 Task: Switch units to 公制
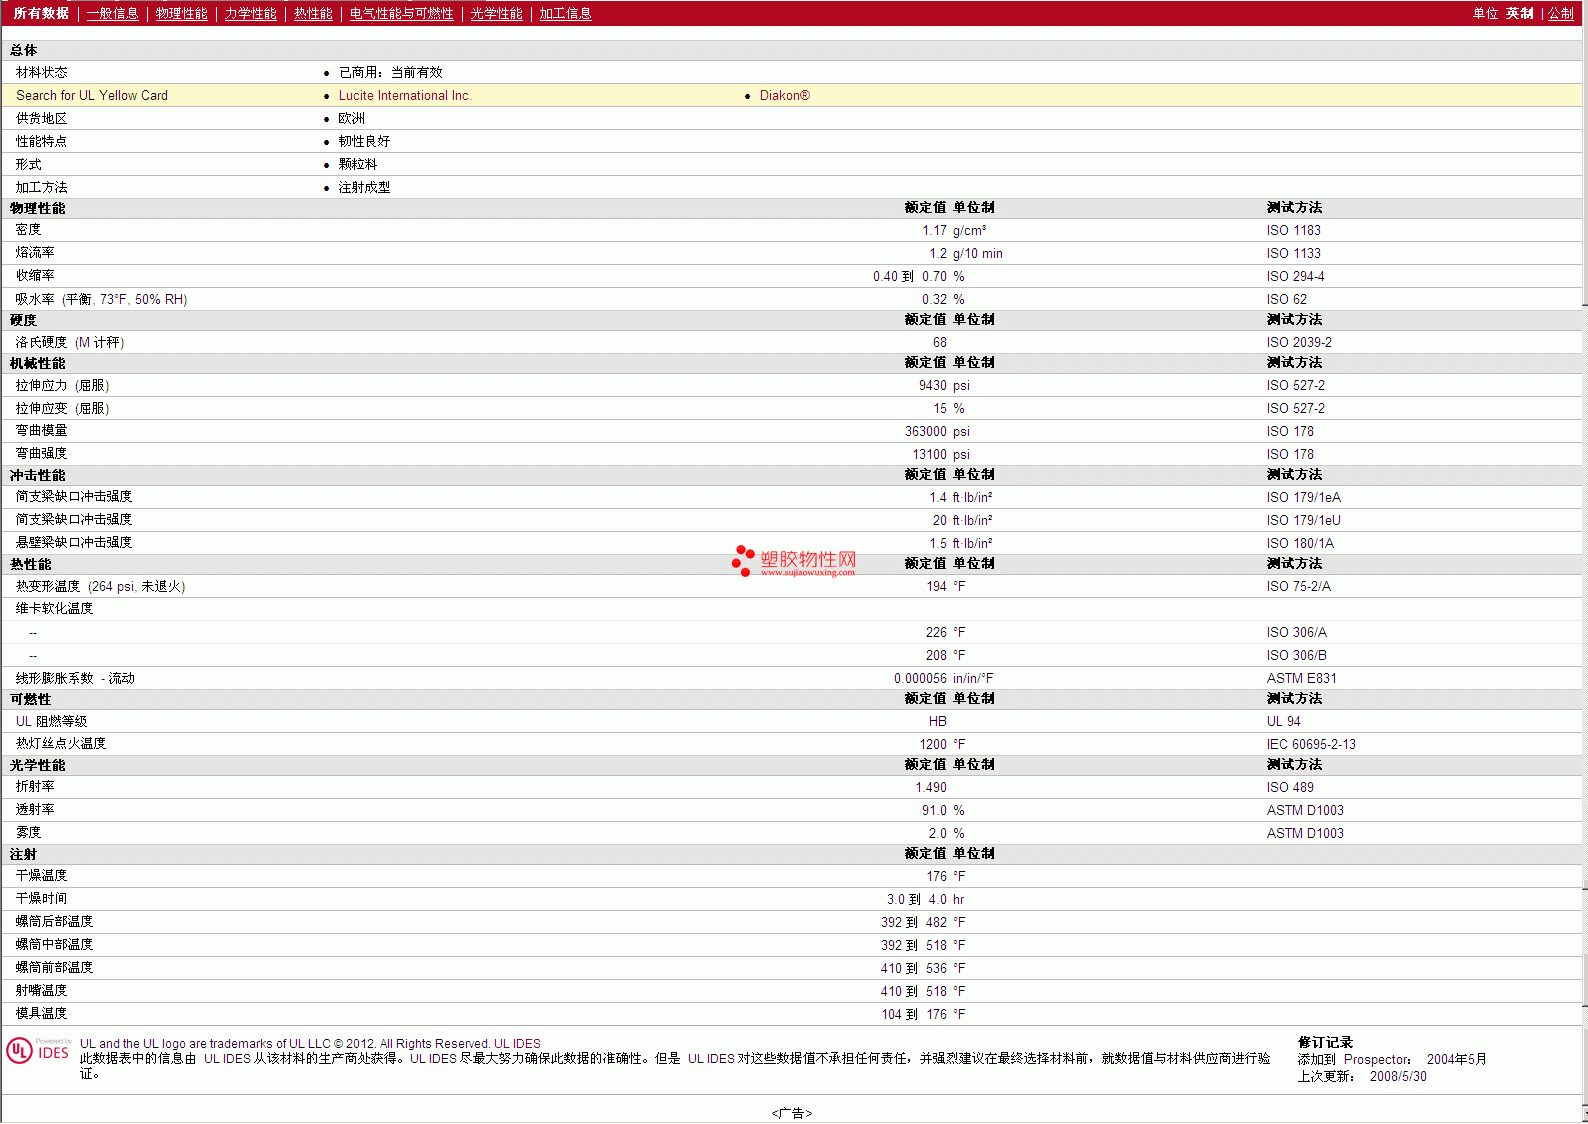(x=1561, y=13)
